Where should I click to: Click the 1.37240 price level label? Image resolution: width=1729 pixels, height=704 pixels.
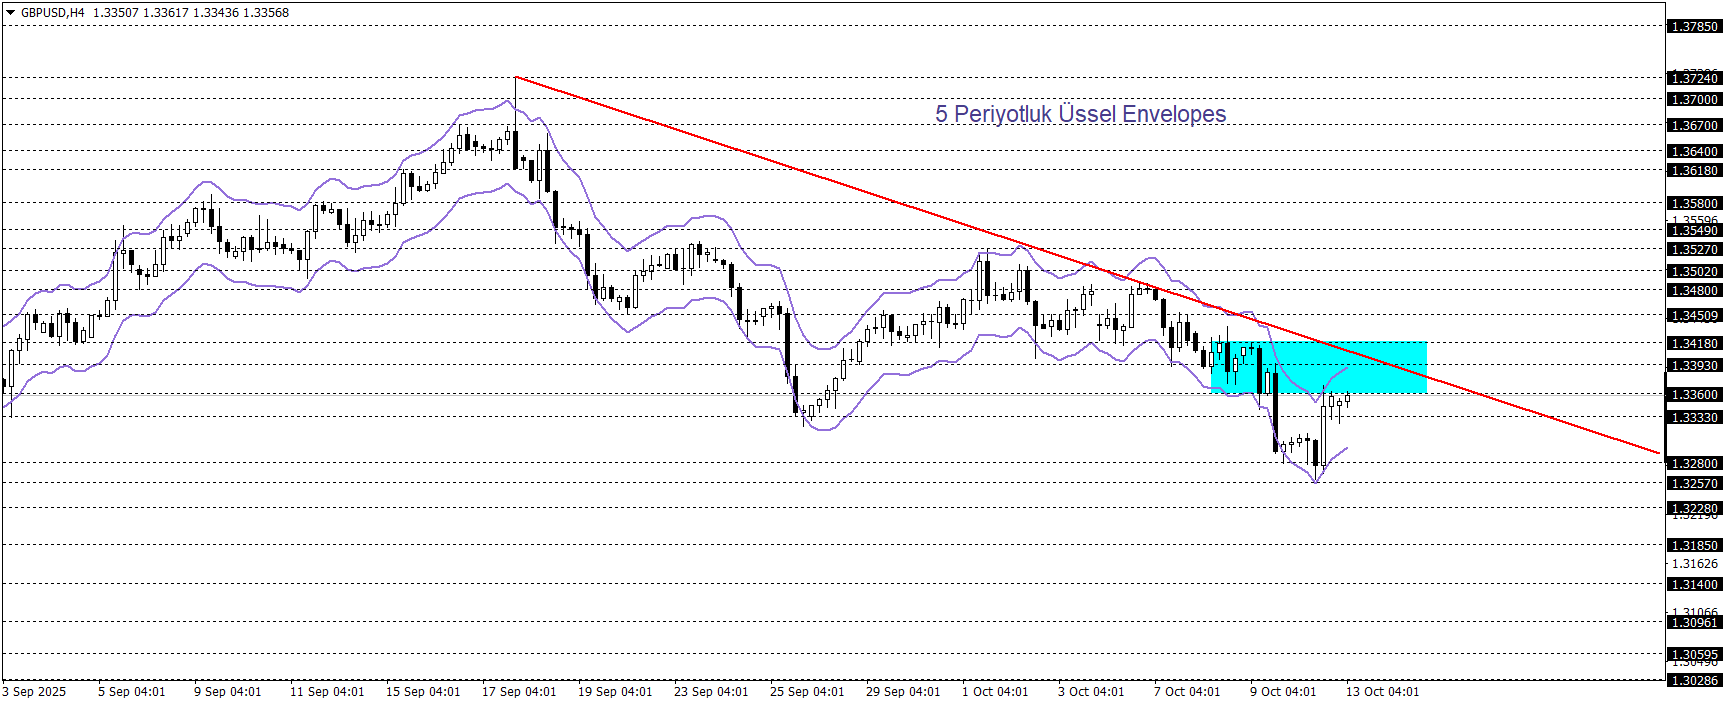pos(1694,78)
